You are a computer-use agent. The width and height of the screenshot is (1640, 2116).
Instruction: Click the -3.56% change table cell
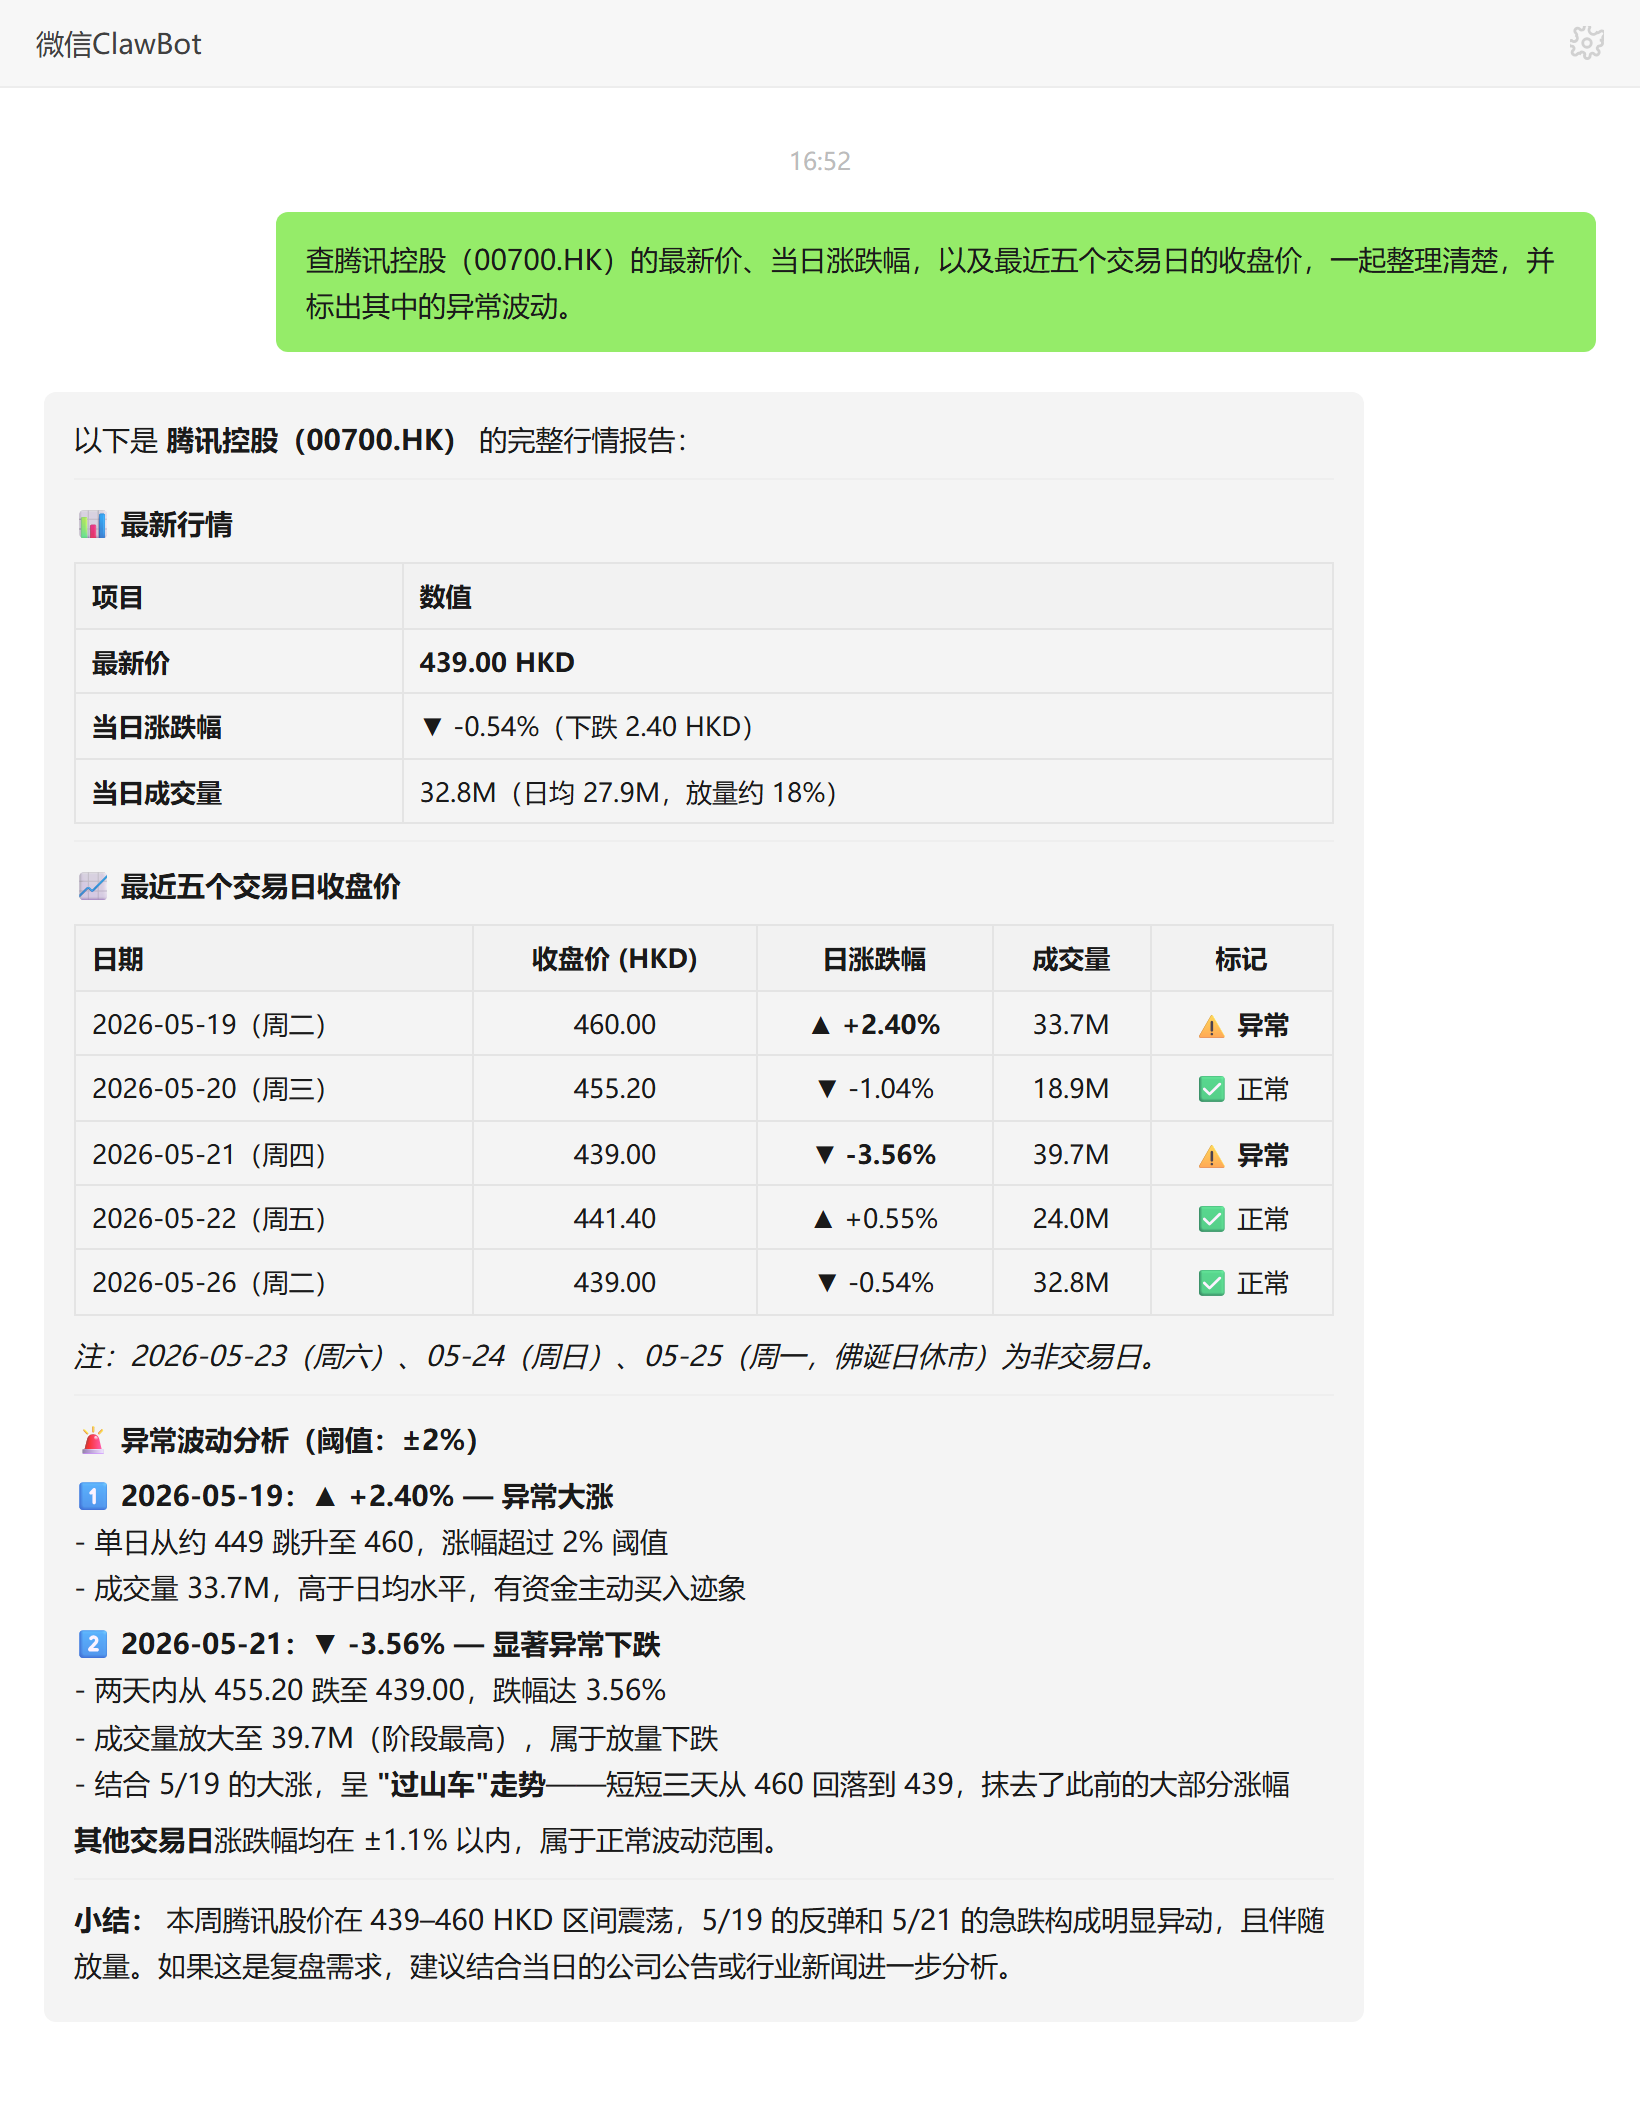pyautogui.click(x=875, y=1155)
